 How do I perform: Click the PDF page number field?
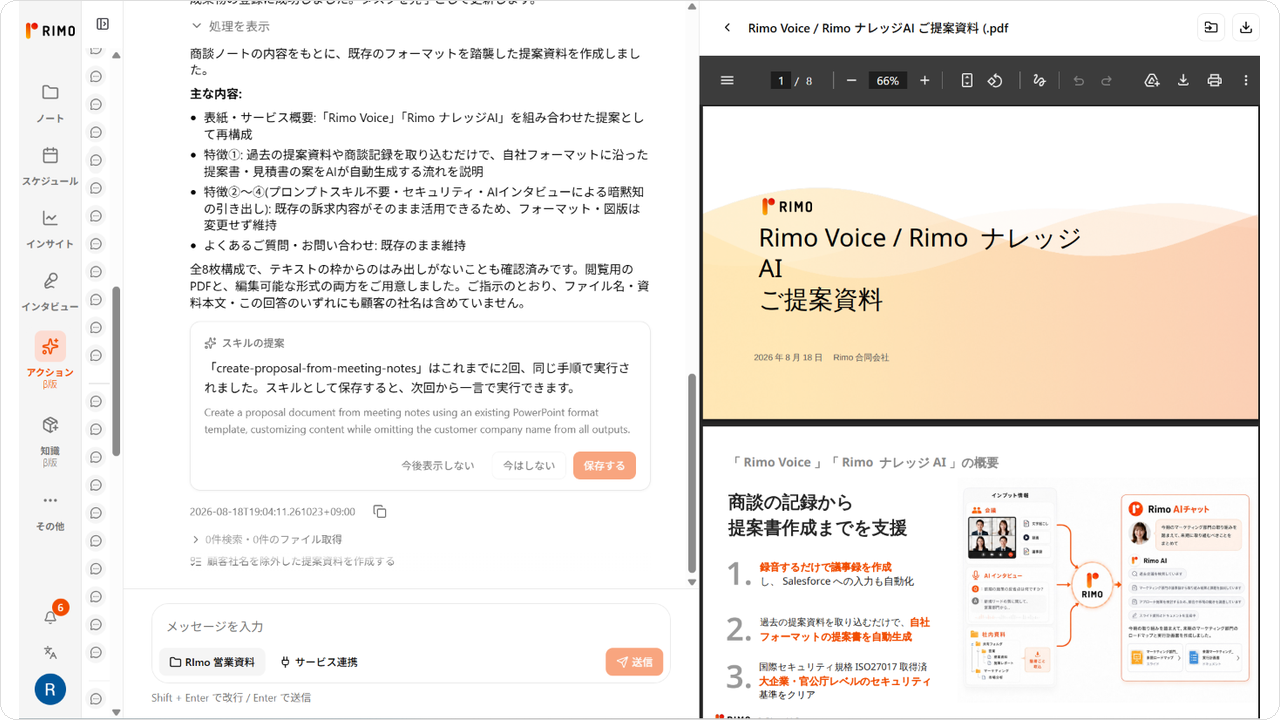click(x=781, y=80)
